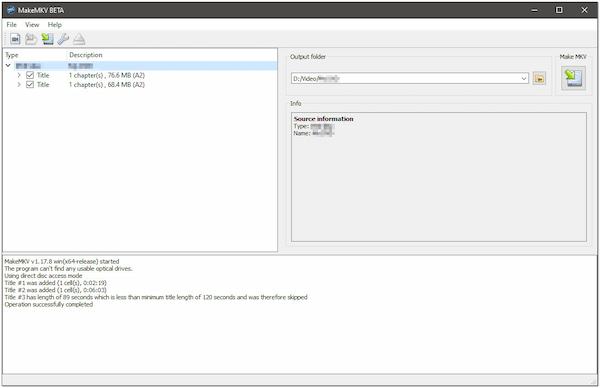The image size is (600, 388).
Task: Click log line about Title #3 skipped
Action: coord(156,297)
